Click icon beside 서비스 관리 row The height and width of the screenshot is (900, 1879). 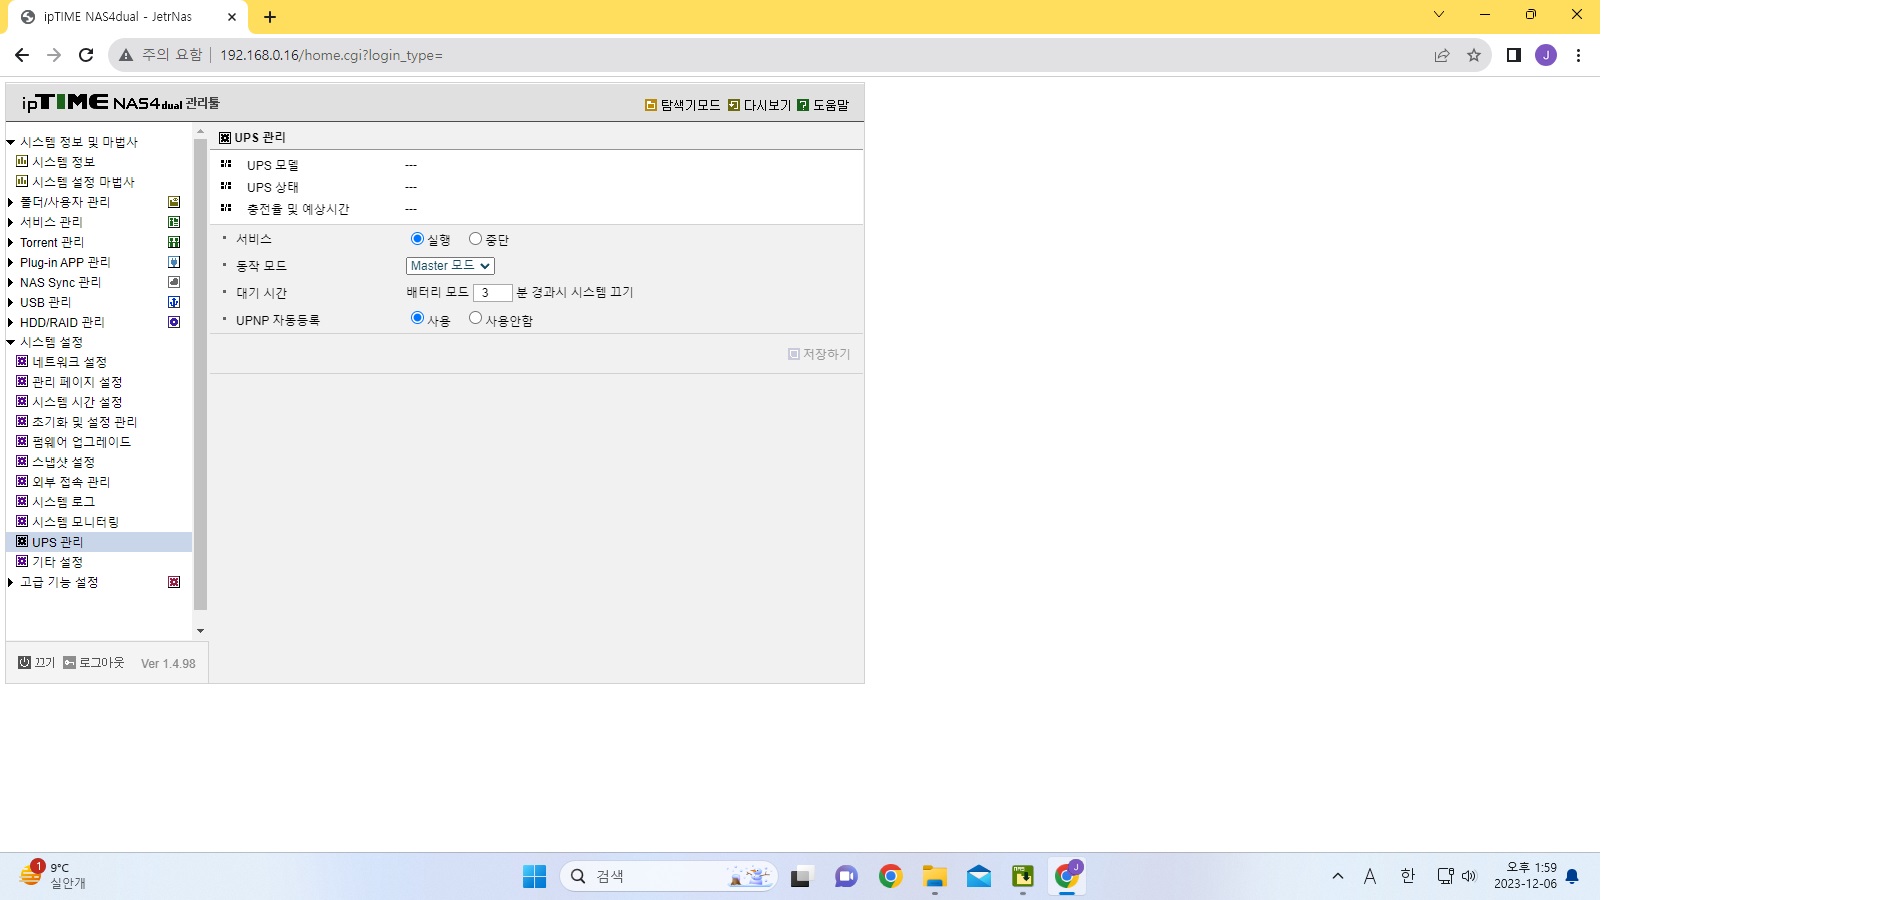point(174,222)
